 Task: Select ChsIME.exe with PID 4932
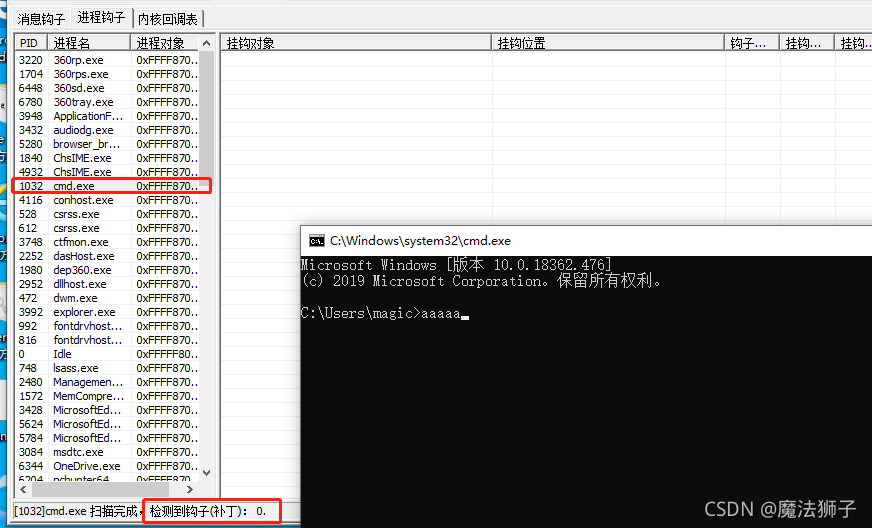pos(107,172)
